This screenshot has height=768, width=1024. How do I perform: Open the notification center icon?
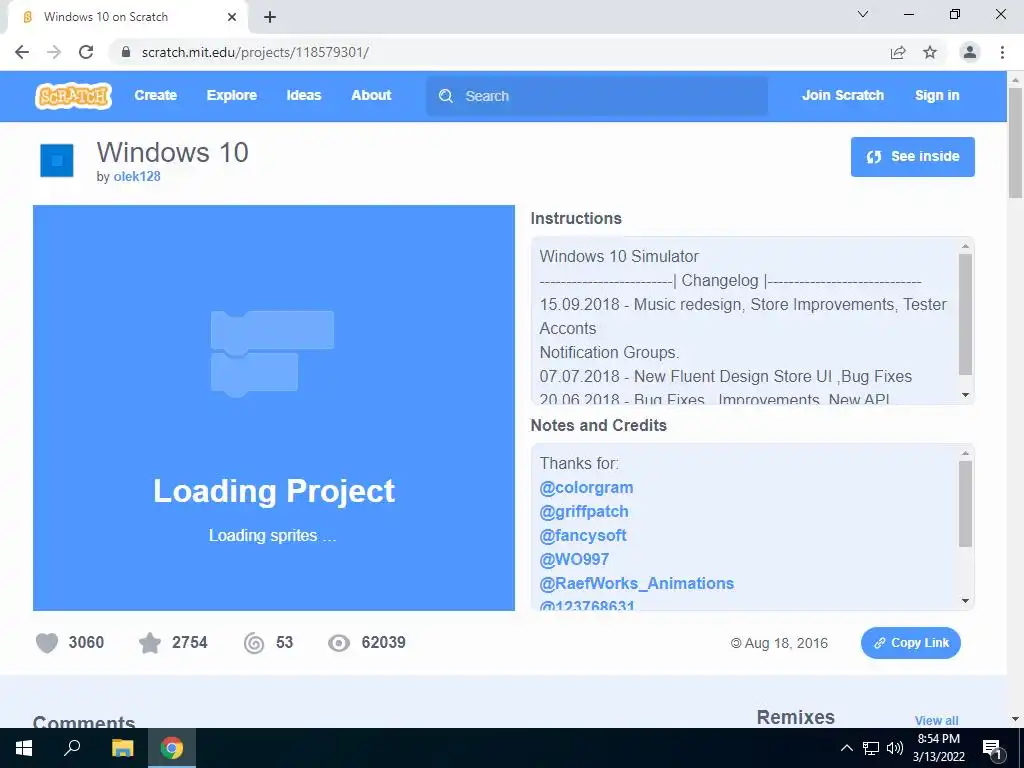992,748
